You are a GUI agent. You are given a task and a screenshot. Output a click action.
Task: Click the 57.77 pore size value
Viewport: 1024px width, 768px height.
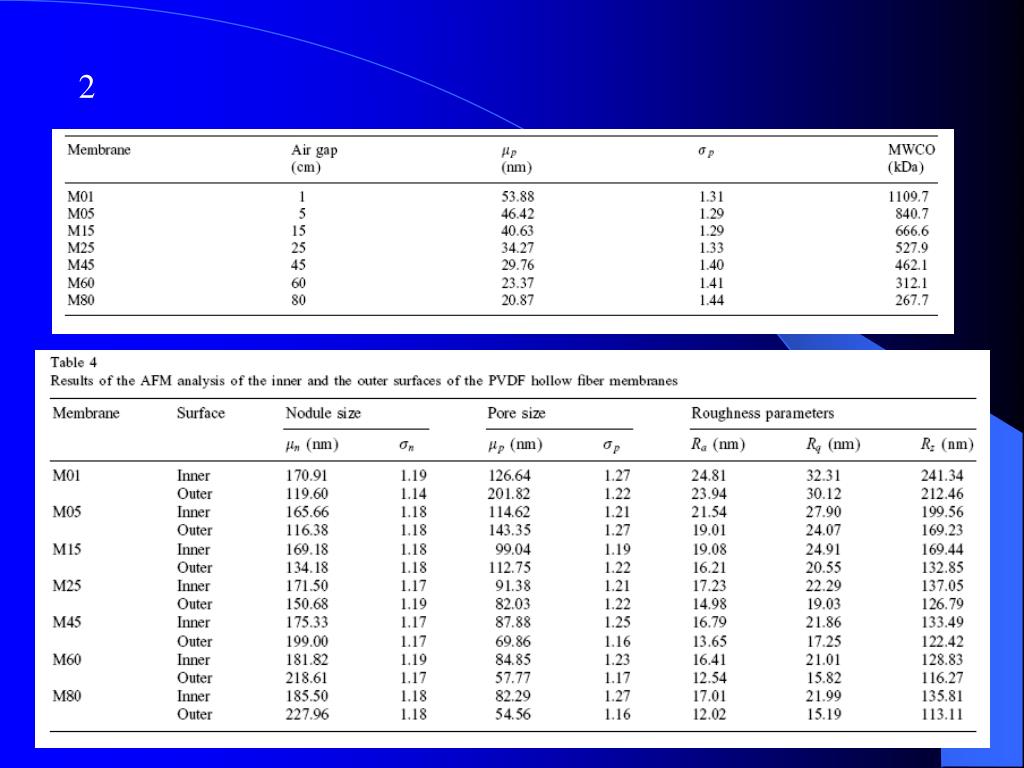513,679
